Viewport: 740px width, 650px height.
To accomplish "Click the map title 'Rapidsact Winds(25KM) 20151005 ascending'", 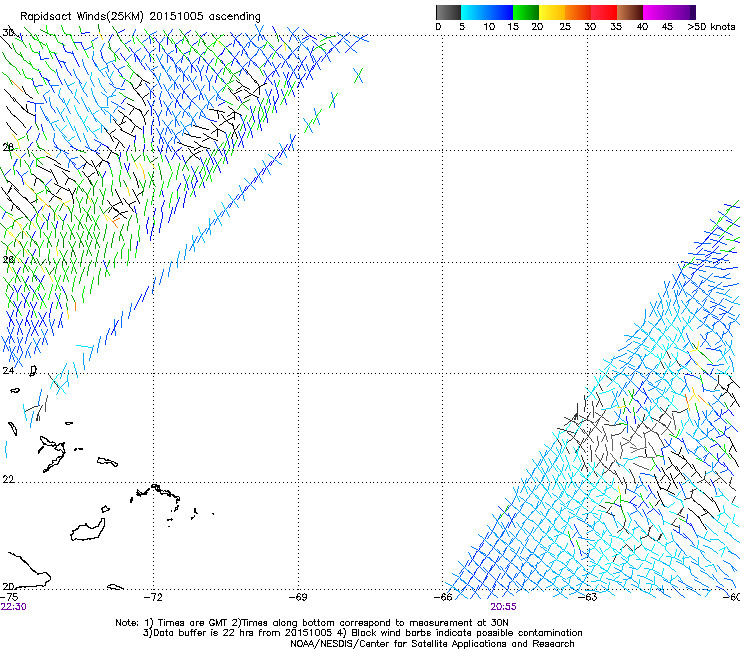I will click(140, 17).
